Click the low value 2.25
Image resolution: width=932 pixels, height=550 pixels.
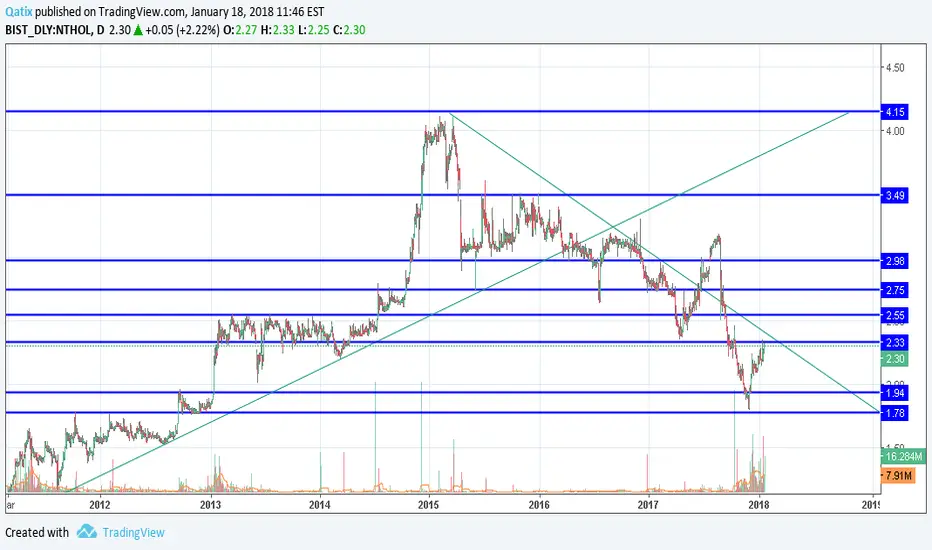[319, 30]
